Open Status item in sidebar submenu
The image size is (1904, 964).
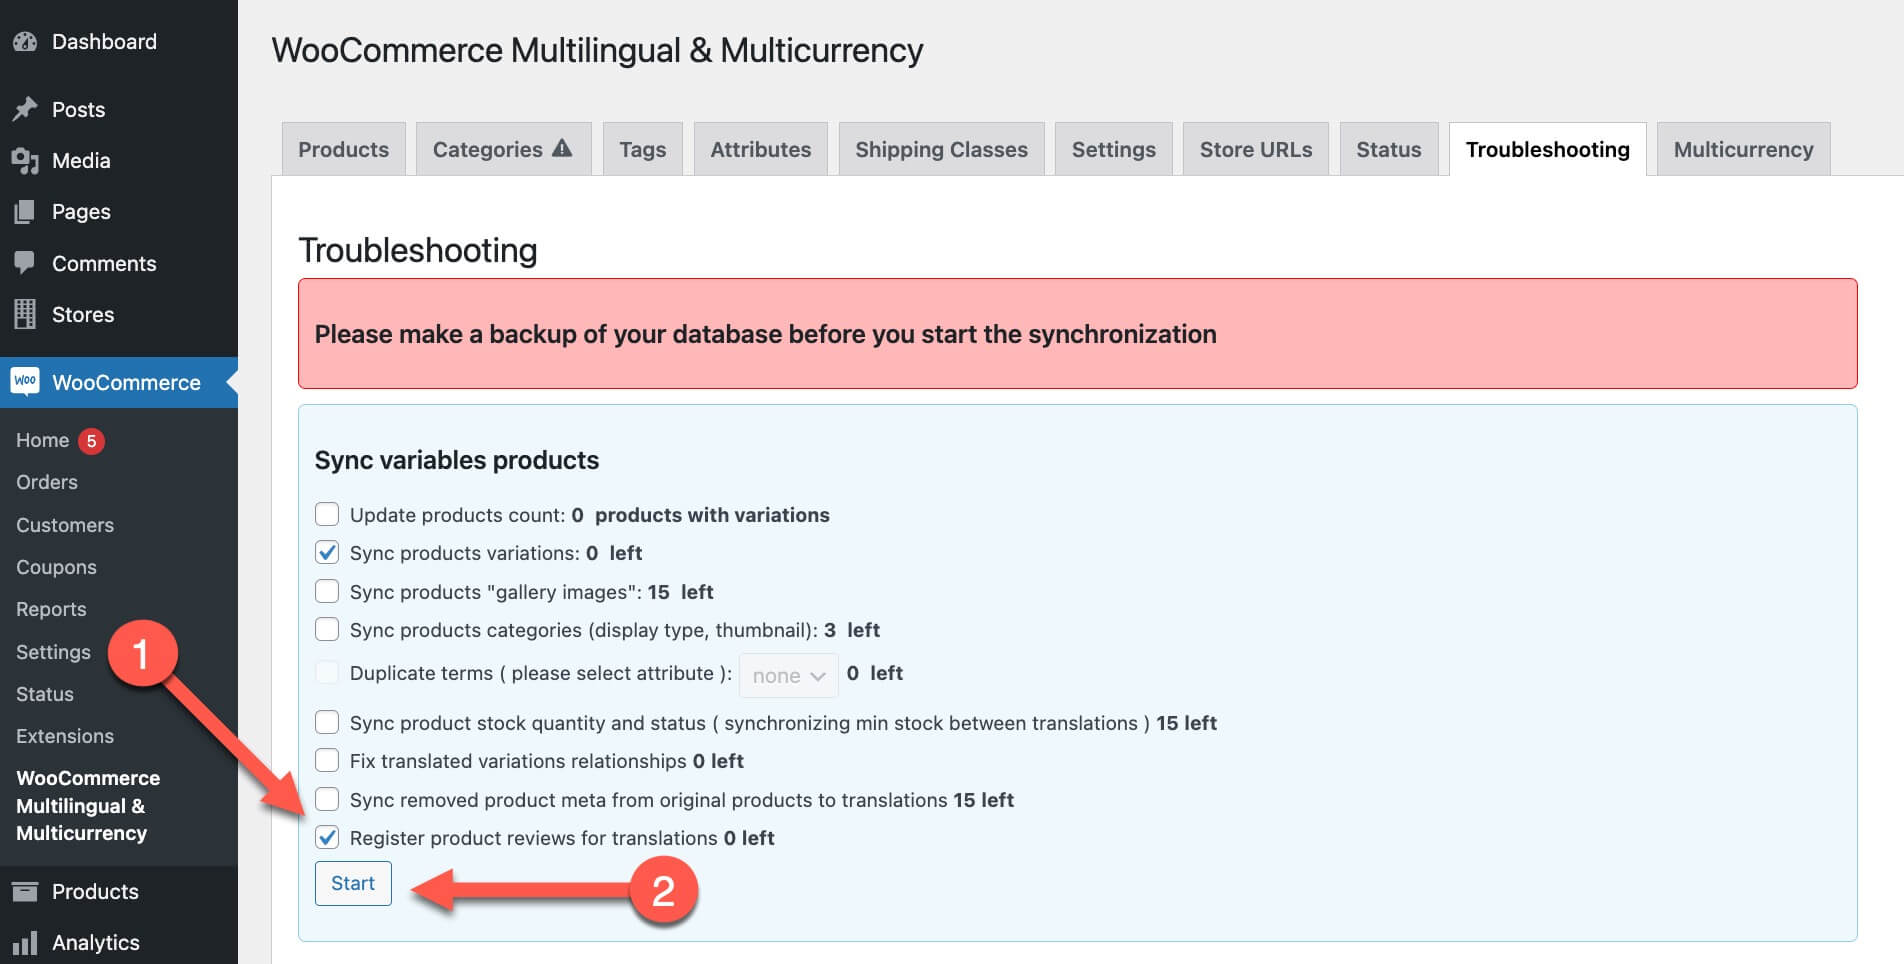click(45, 694)
